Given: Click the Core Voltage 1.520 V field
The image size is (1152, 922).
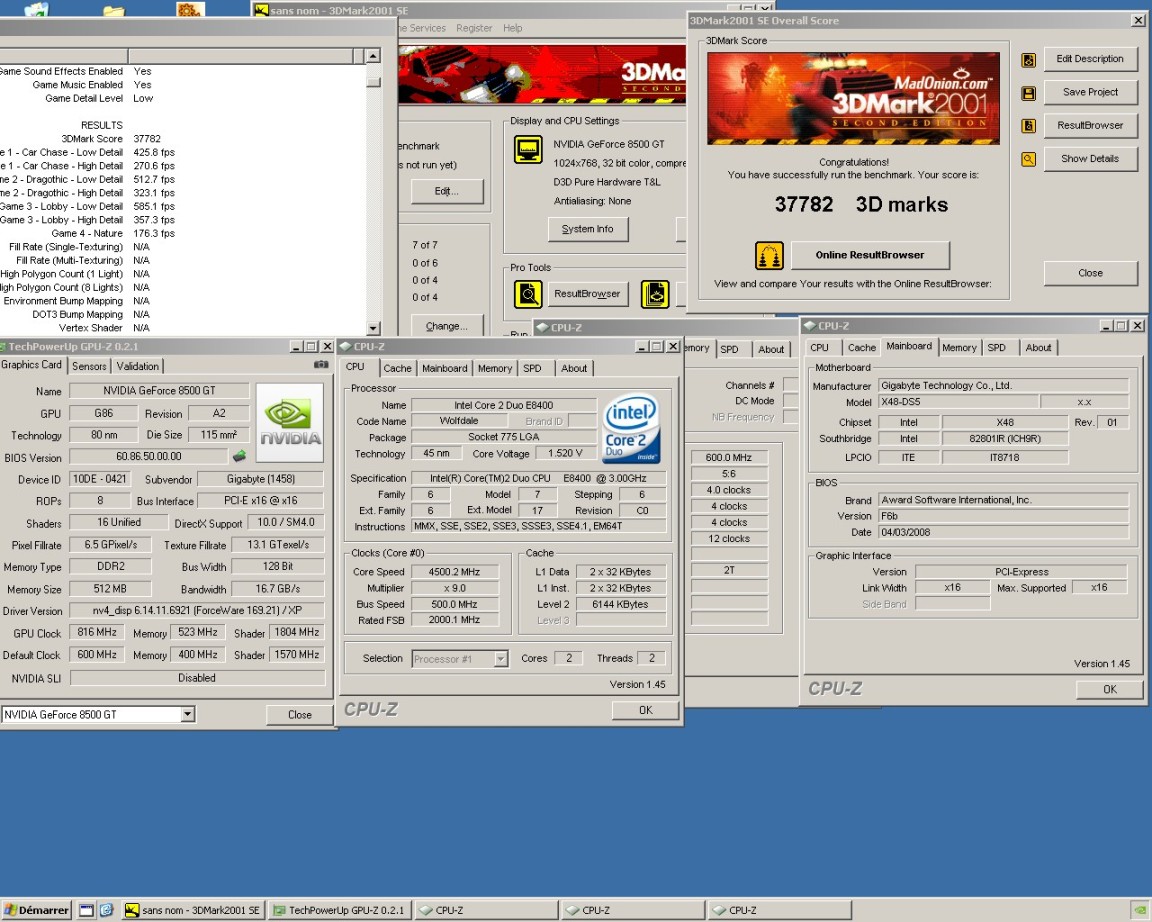Looking at the screenshot, I should pyautogui.click(x=565, y=453).
